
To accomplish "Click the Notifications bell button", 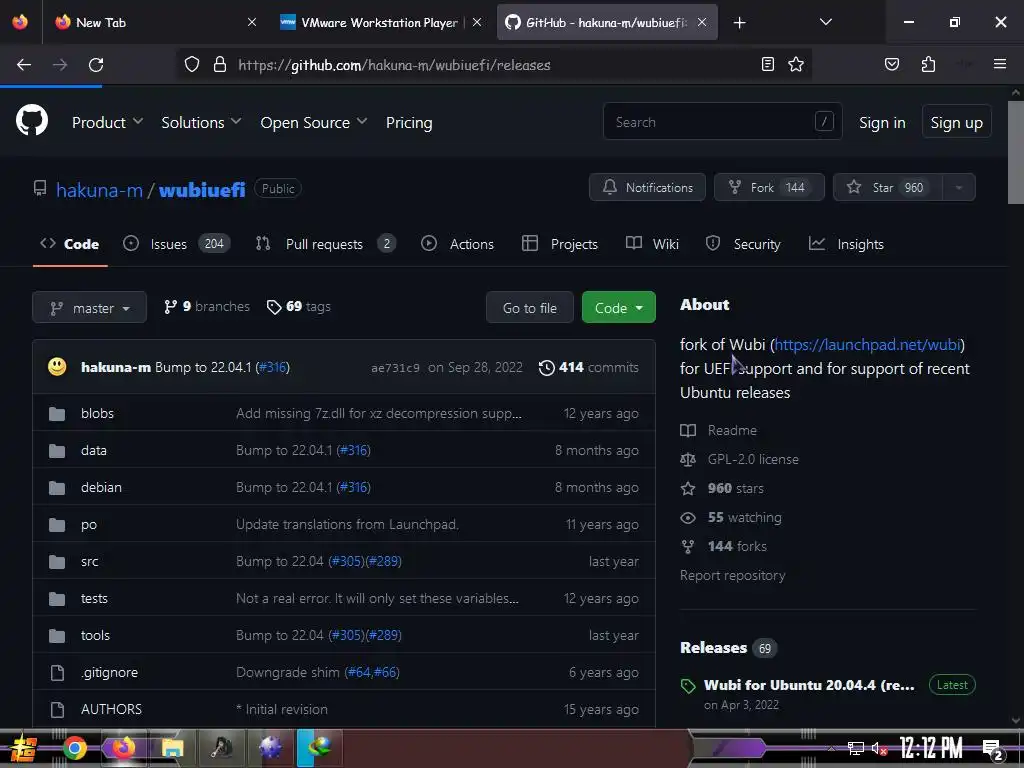I will (647, 187).
